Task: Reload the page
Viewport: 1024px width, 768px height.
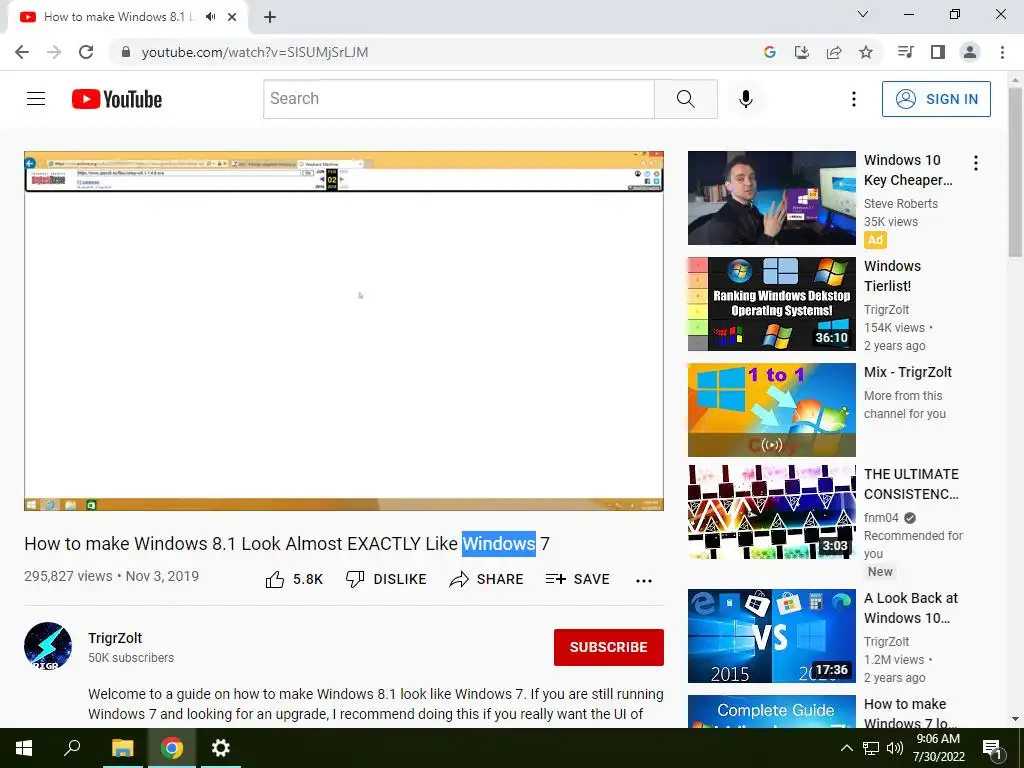Action: pos(86,52)
